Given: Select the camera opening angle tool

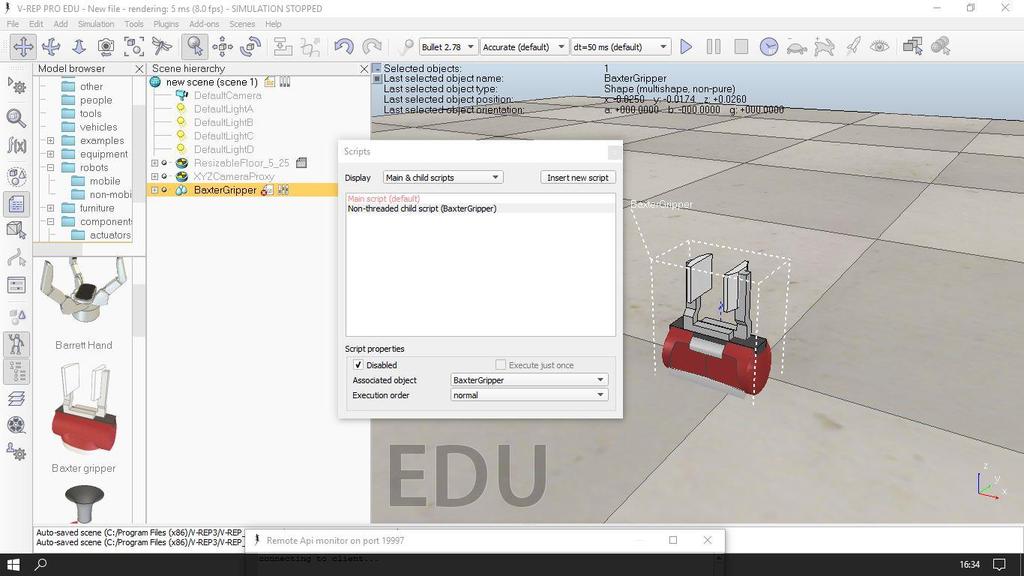Looking at the screenshot, I should [x=106, y=46].
